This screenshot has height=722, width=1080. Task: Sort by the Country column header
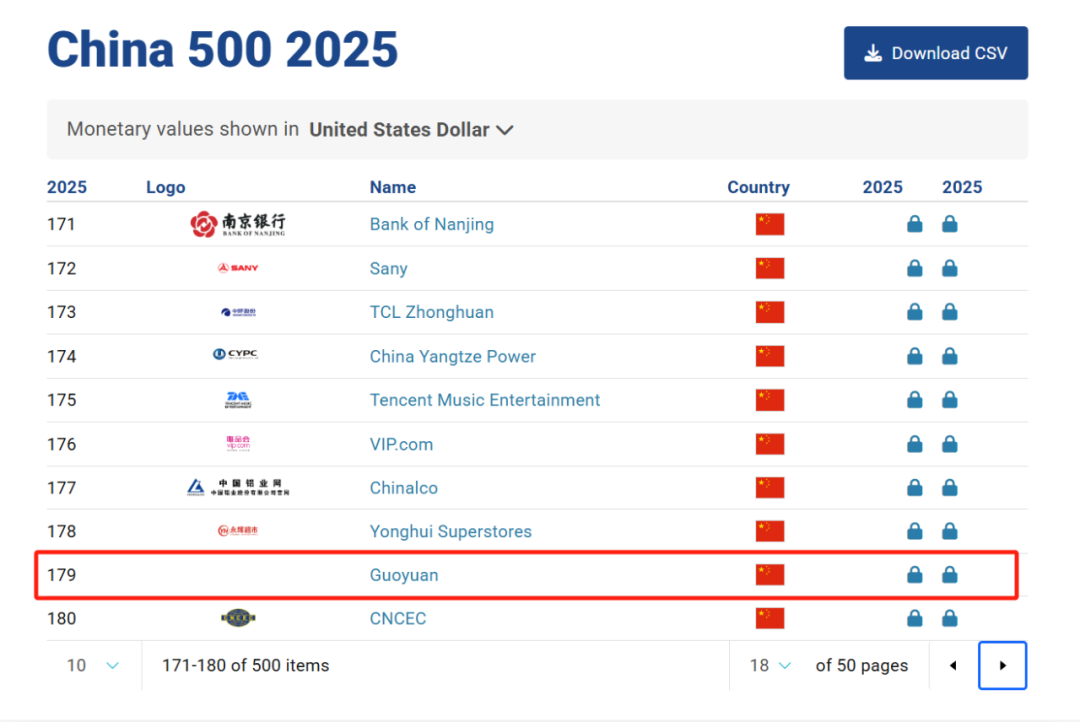coord(758,187)
